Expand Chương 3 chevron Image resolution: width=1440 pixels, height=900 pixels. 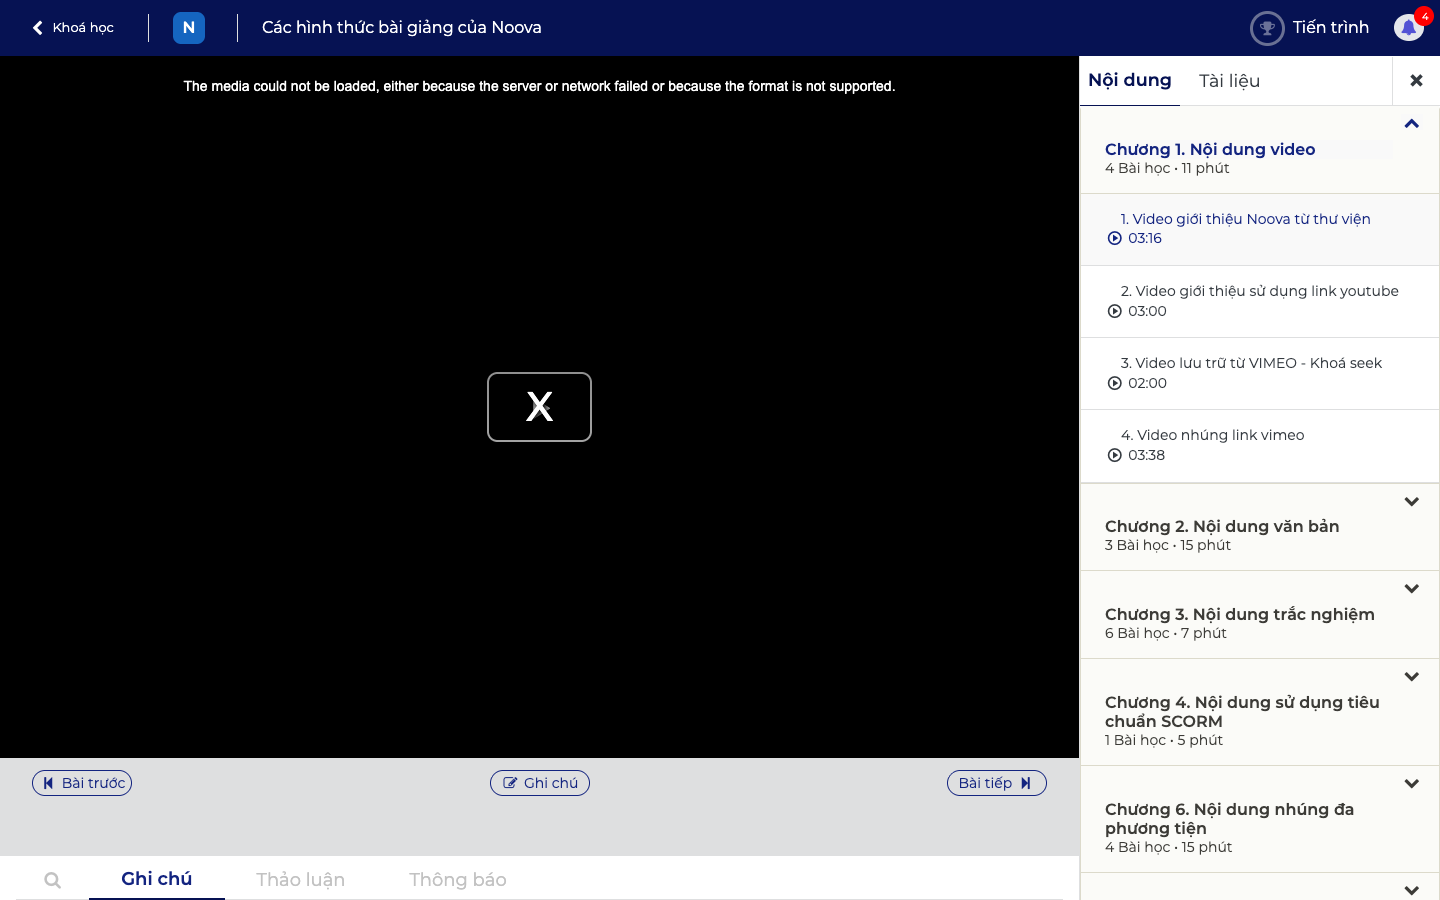(1412, 589)
